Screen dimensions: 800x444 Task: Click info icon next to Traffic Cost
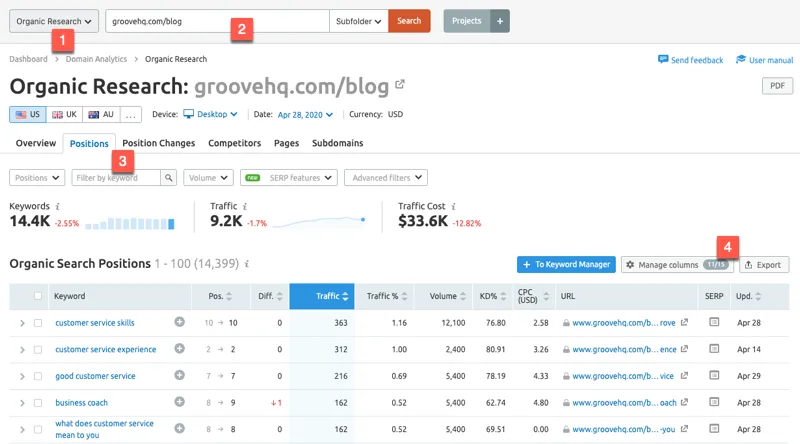454,206
